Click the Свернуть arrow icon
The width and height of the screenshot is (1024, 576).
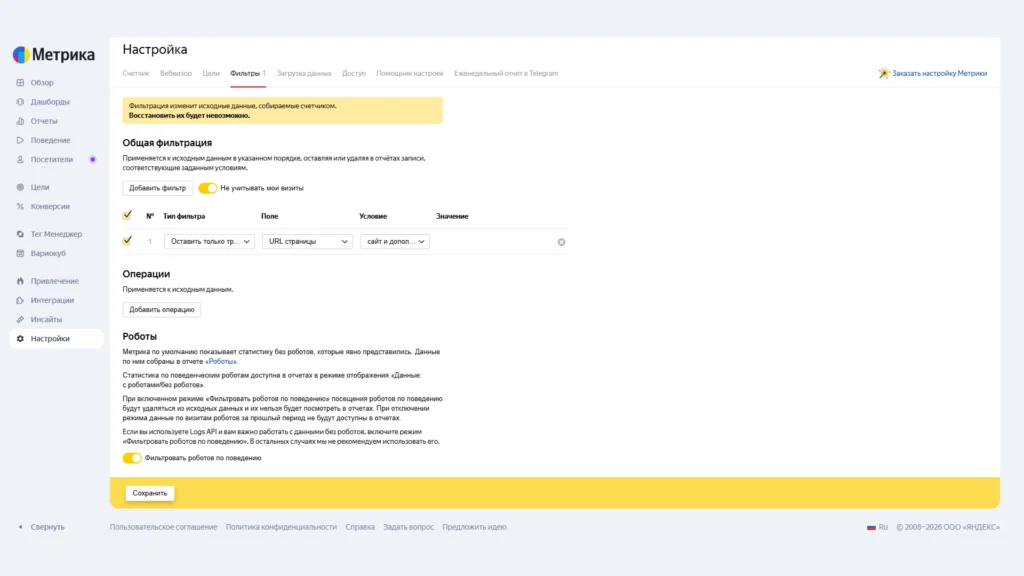click(x=20, y=527)
